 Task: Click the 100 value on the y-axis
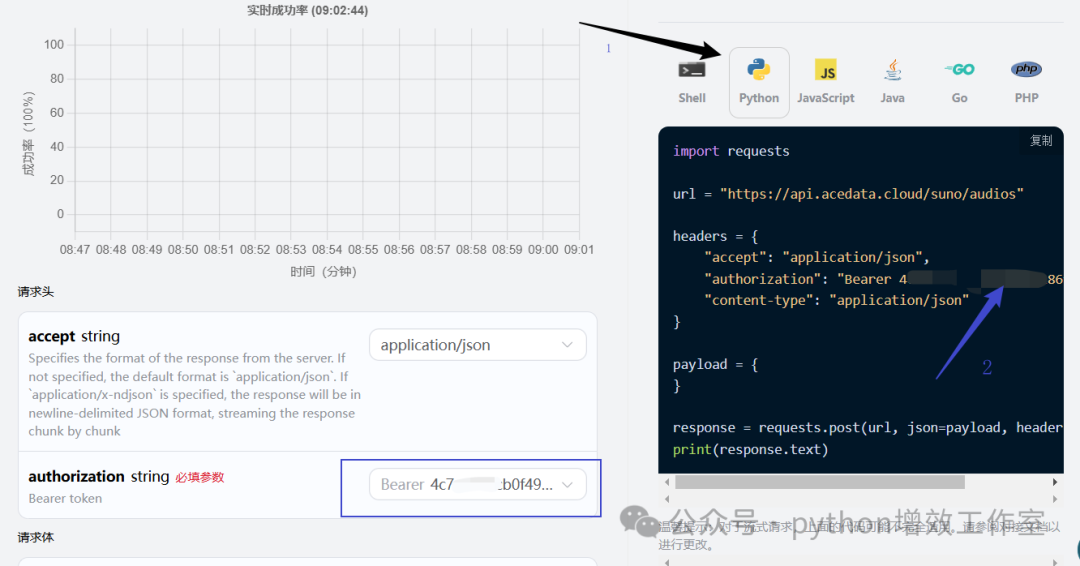(54, 45)
